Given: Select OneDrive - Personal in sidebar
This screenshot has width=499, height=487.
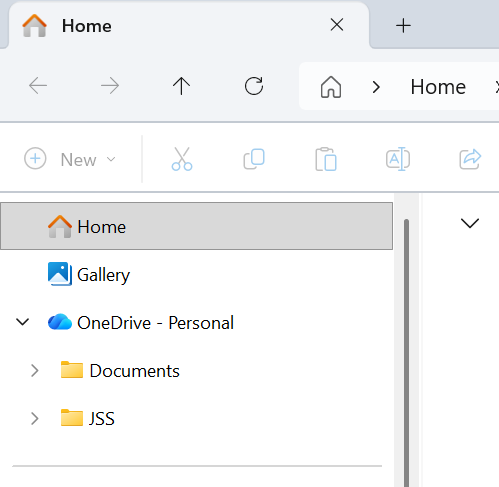Looking at the screenshot, I should point(155,322).
